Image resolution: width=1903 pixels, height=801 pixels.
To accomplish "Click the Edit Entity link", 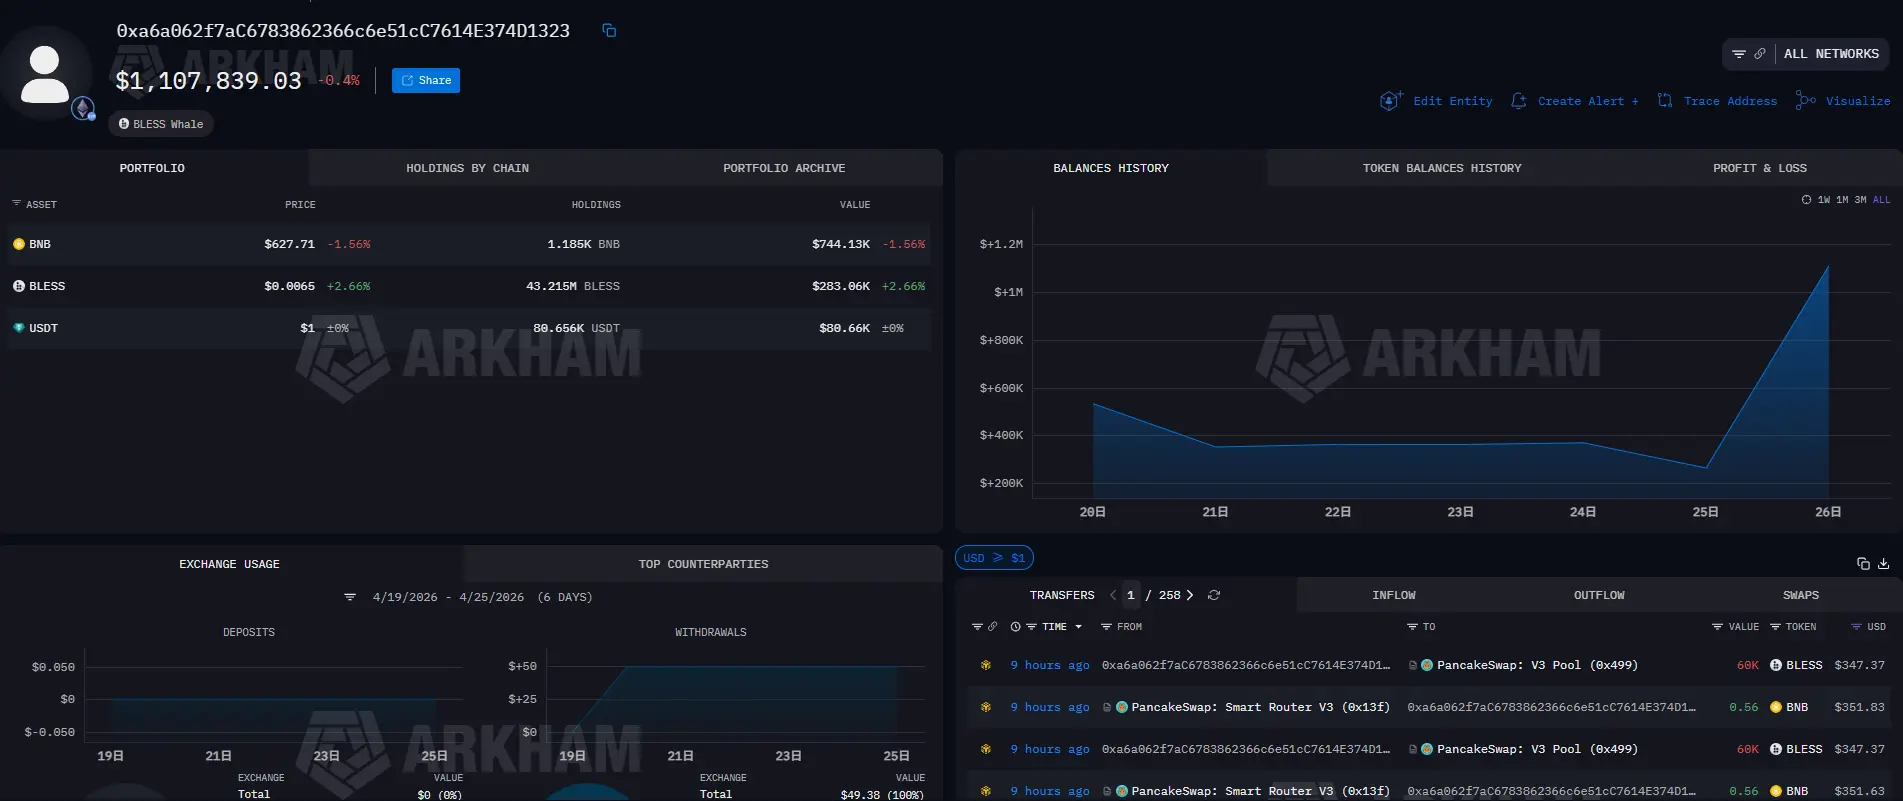I will point(1452,101).
